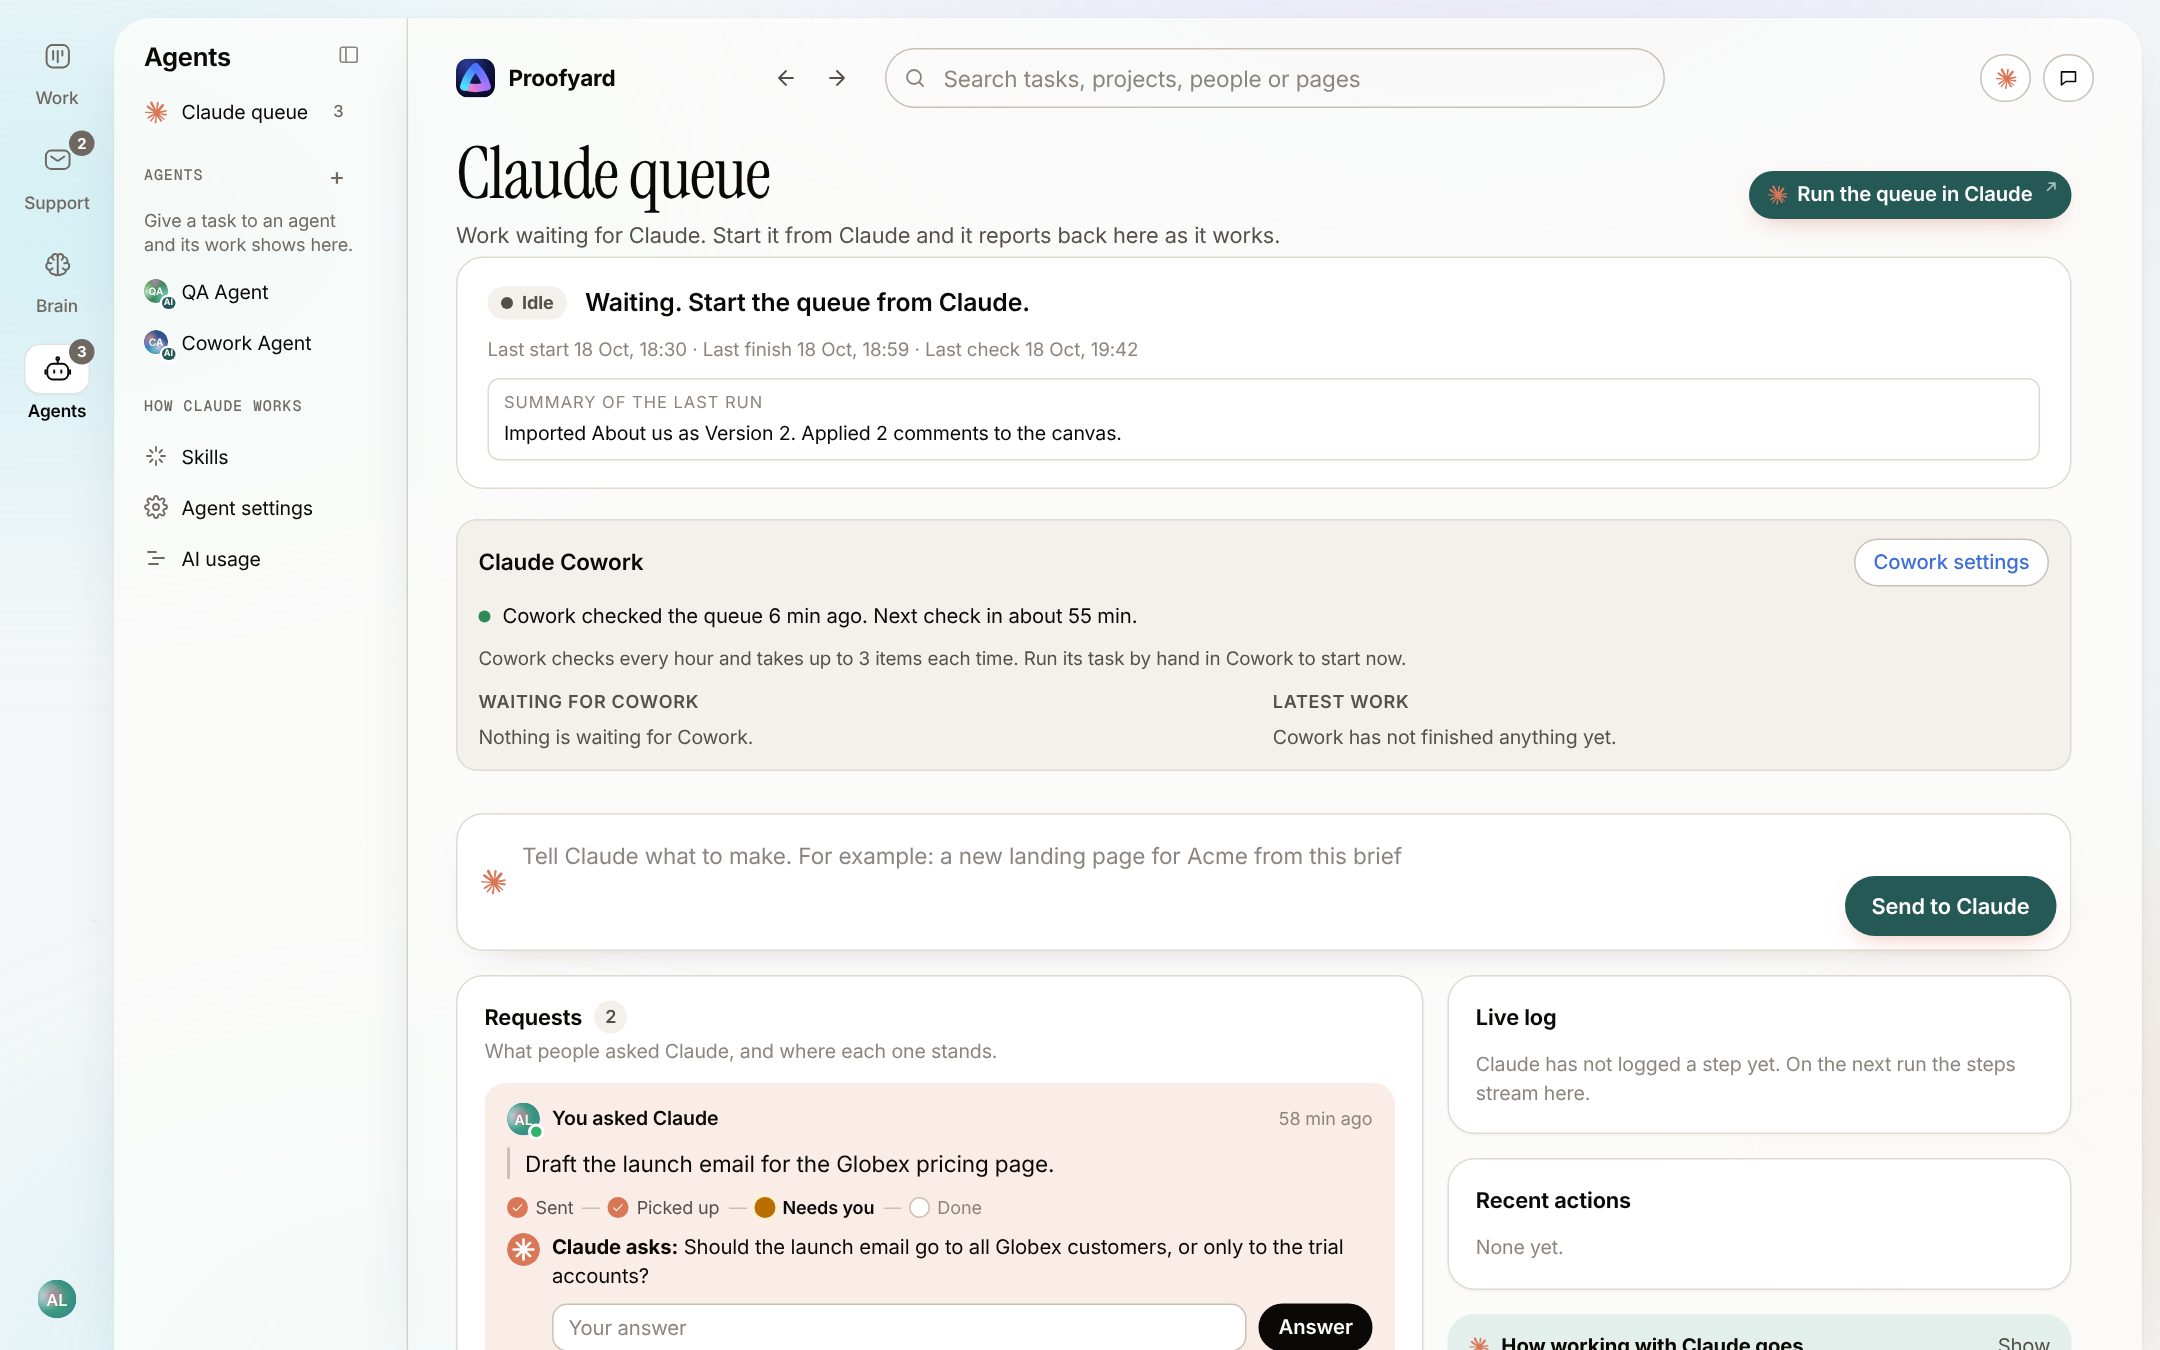Click the Answer button
Image resolution: width=2160 pixels, height=1350 pixels.
click(x=1315, y=1327)
